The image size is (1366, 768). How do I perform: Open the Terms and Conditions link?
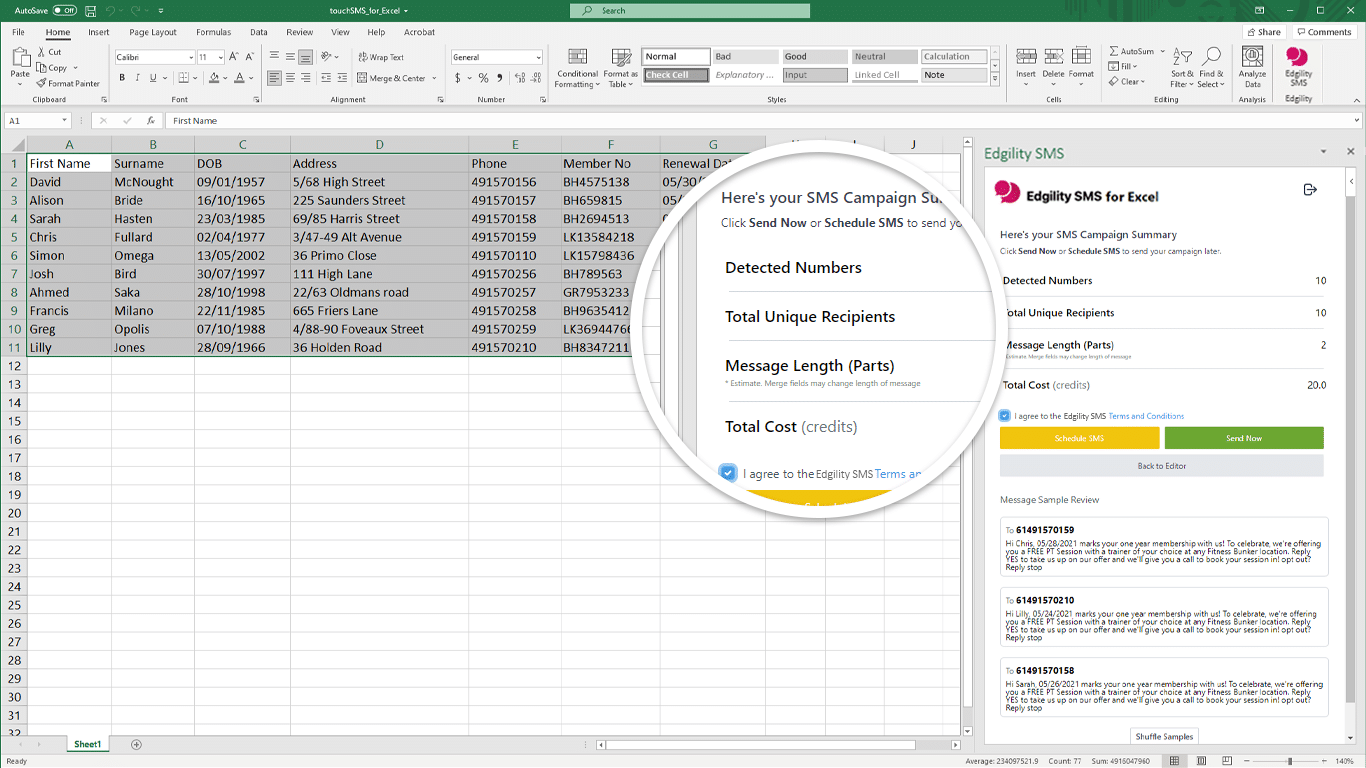pos(1146,416)
